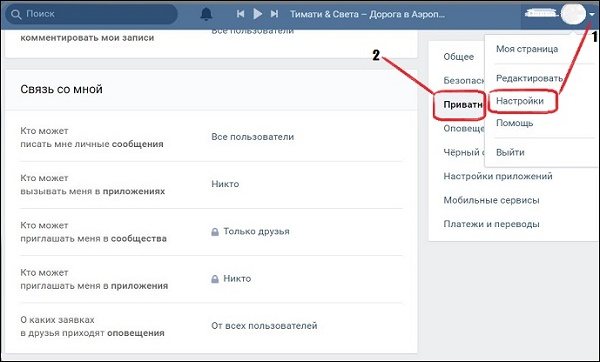Open Настройки from profile menu

520,101
